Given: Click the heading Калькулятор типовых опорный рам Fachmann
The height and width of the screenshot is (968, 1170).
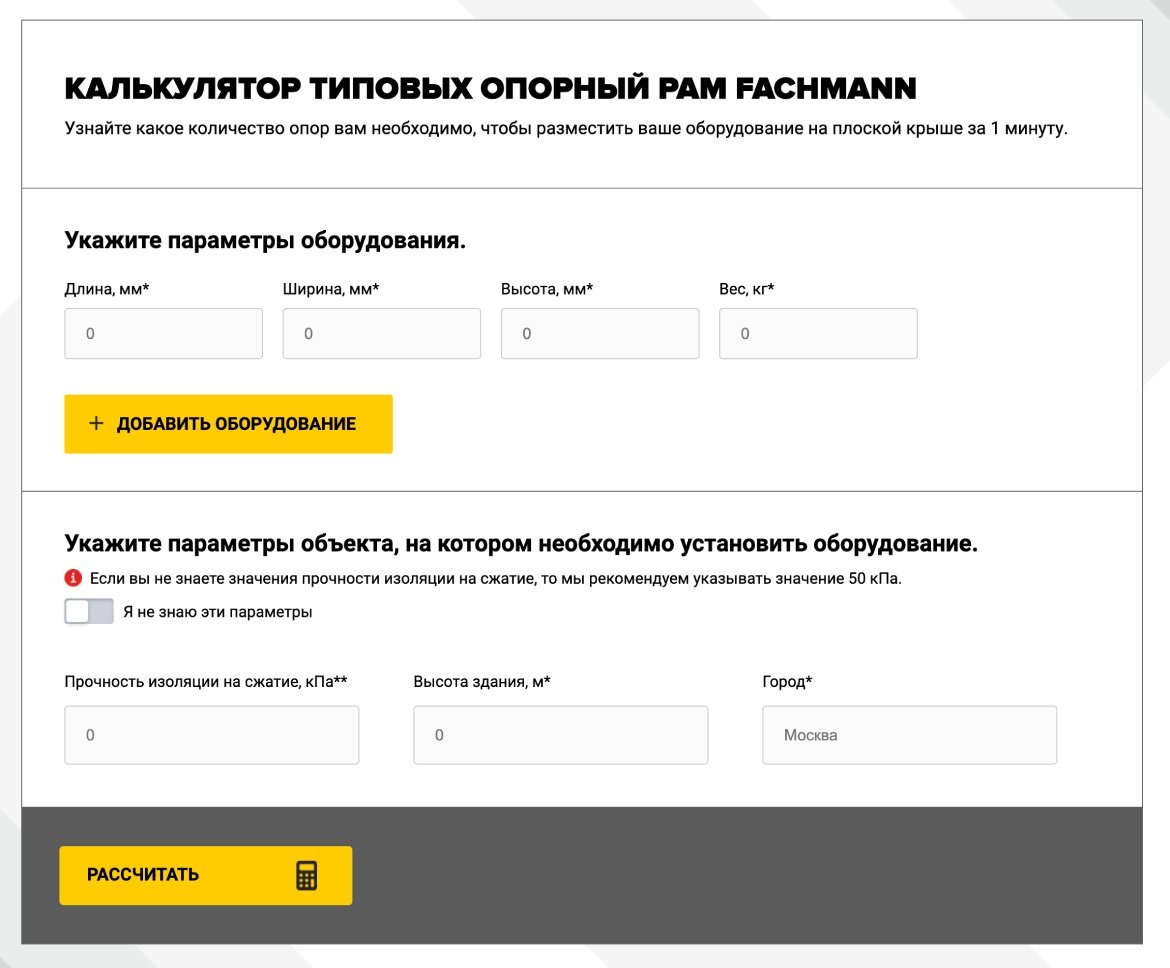Looking at the screenshot, I should pos(490,88).
